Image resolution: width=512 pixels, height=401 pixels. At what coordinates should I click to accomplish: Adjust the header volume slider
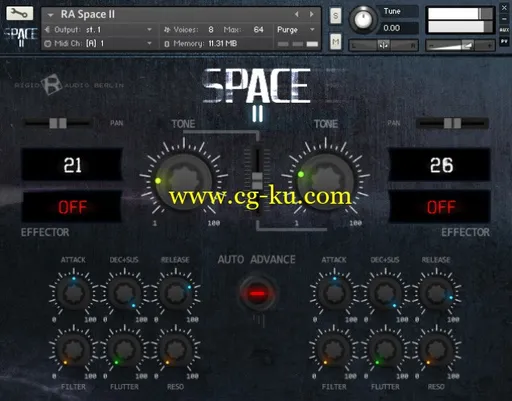click(461, 45)
